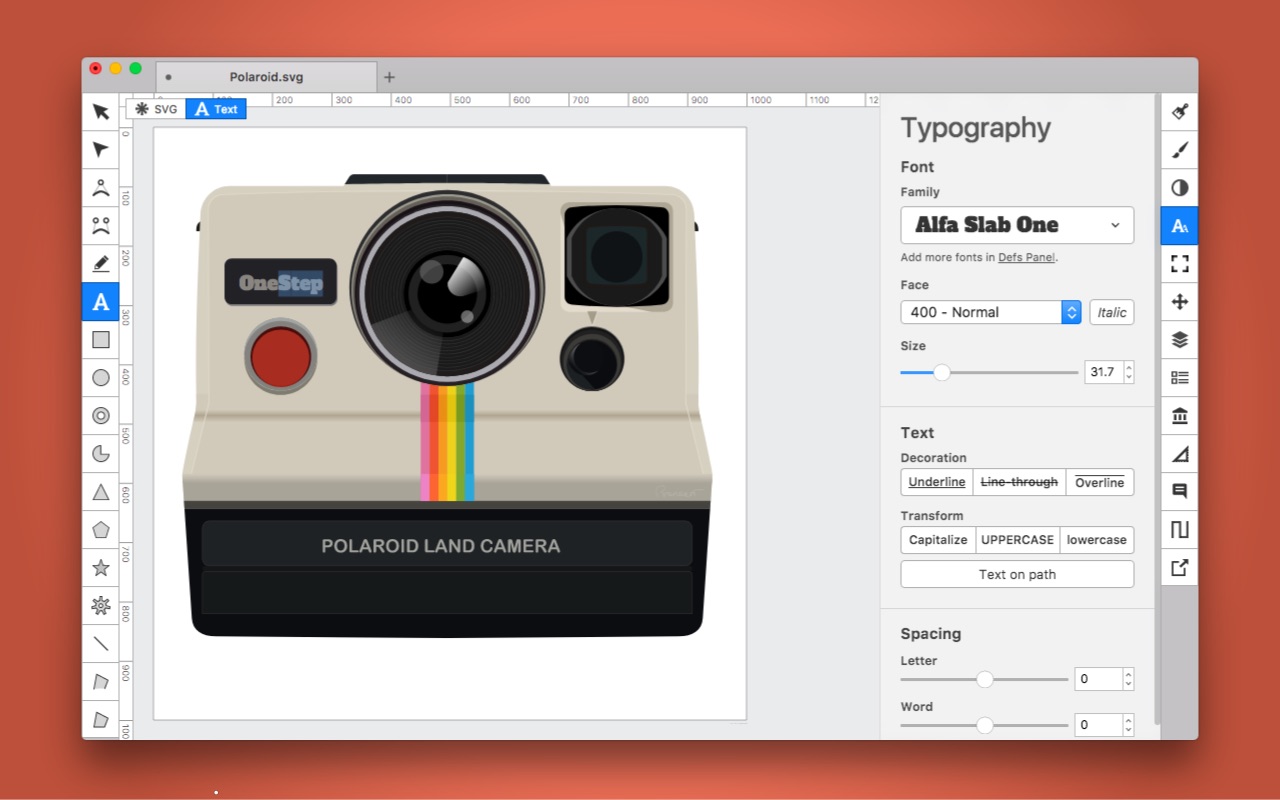The image size is (1280, 800).
Task: Open the Layers panel icon
Action: [1179, 339]
